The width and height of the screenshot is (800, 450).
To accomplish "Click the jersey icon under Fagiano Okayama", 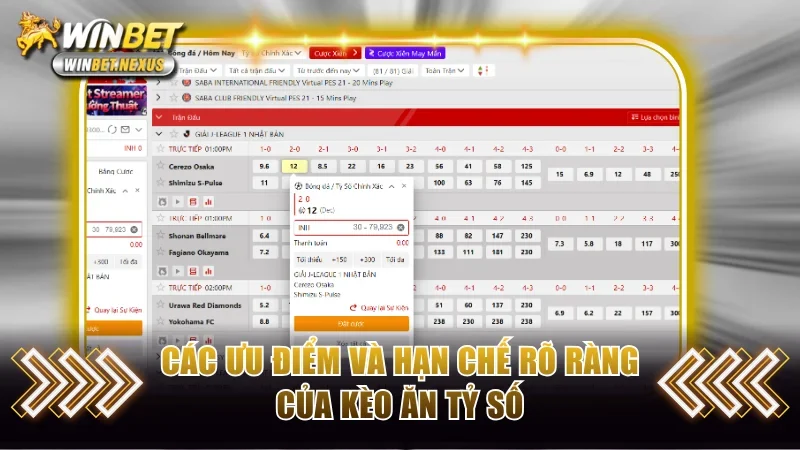I will (x=162, y=271).
